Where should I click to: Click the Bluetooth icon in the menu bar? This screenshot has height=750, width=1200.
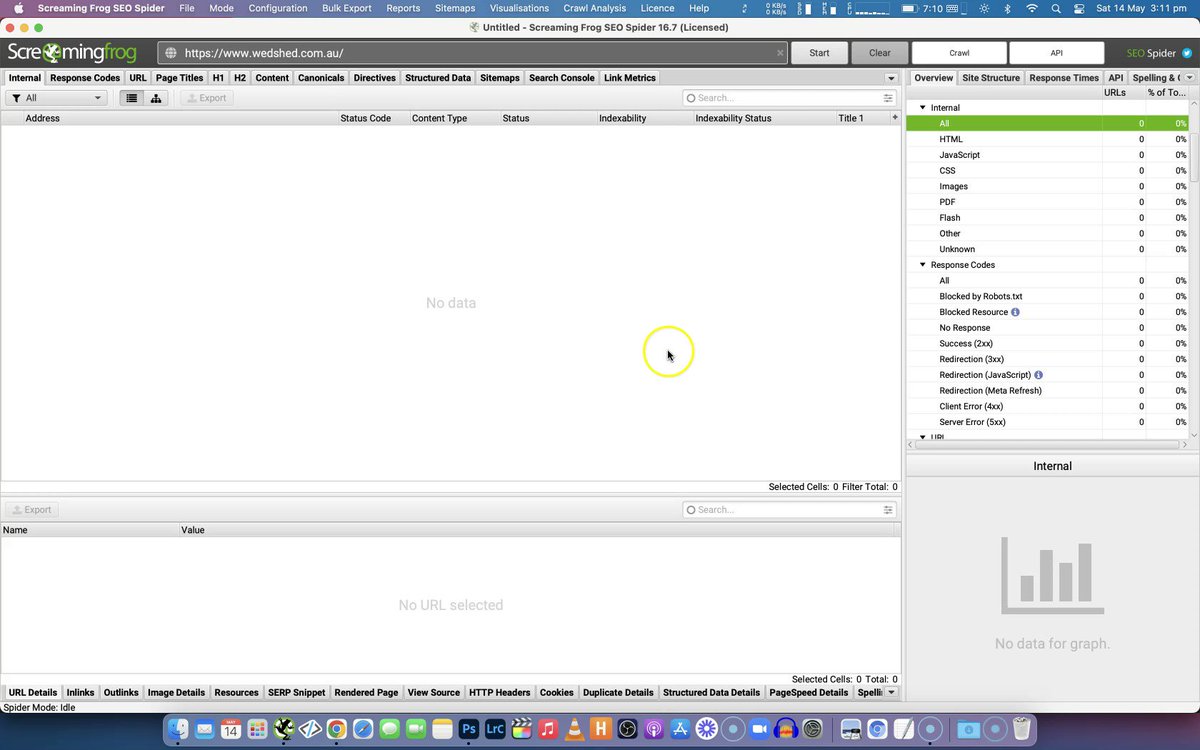[1008, 8]
